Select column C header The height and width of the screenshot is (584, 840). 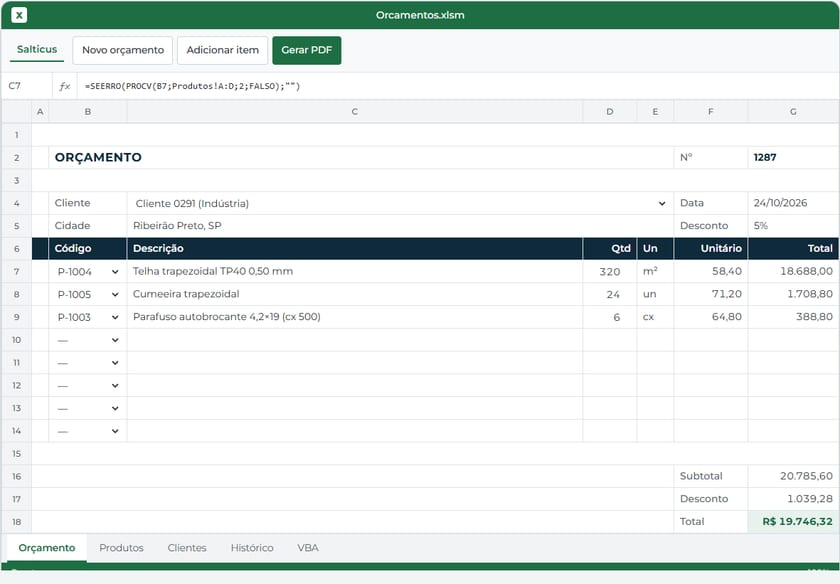355,111
